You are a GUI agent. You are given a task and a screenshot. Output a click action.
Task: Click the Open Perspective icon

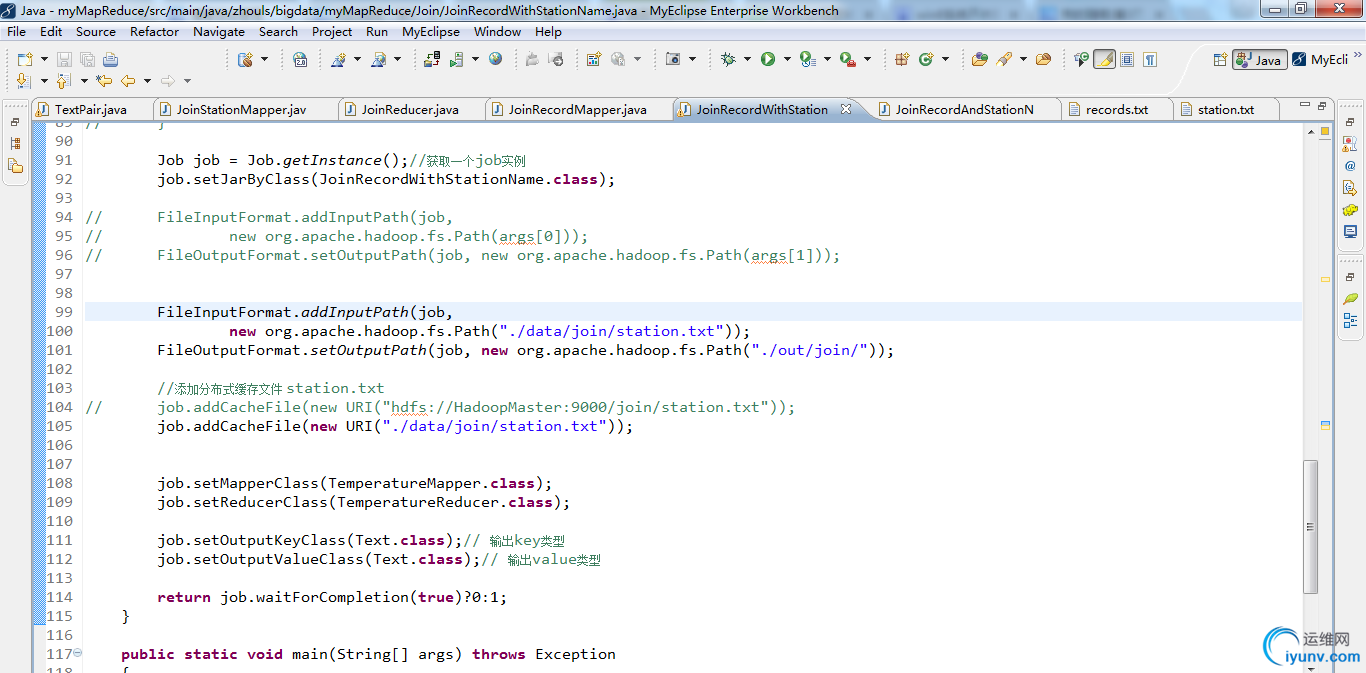pos(1220,59)
